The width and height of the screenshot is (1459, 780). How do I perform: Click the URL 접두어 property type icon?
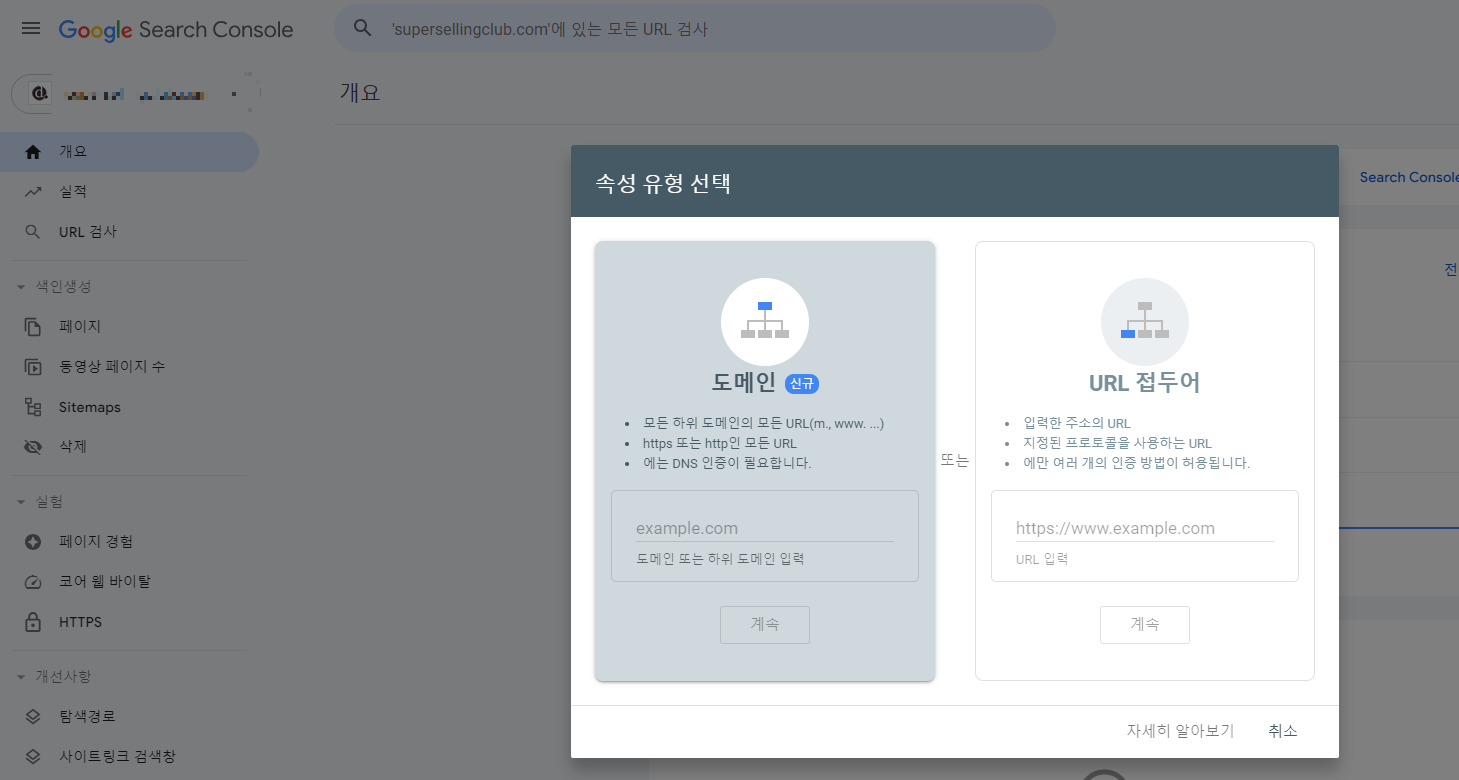click(1145, 321)
